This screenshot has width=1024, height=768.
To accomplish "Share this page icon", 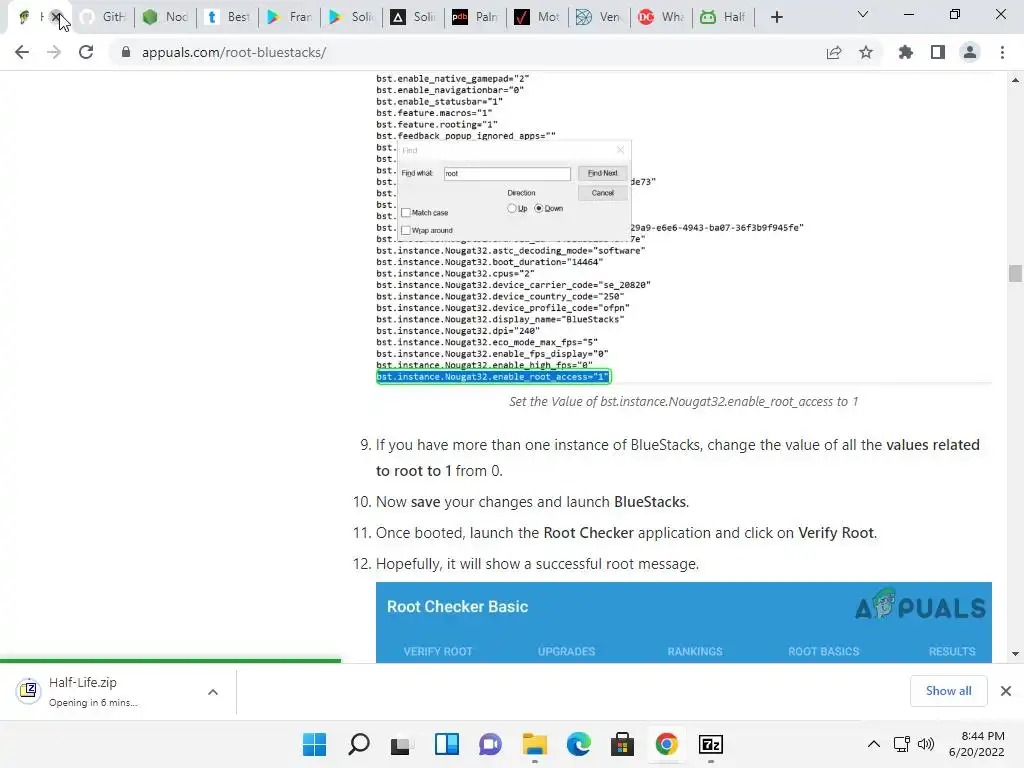I will coord(834,52).
